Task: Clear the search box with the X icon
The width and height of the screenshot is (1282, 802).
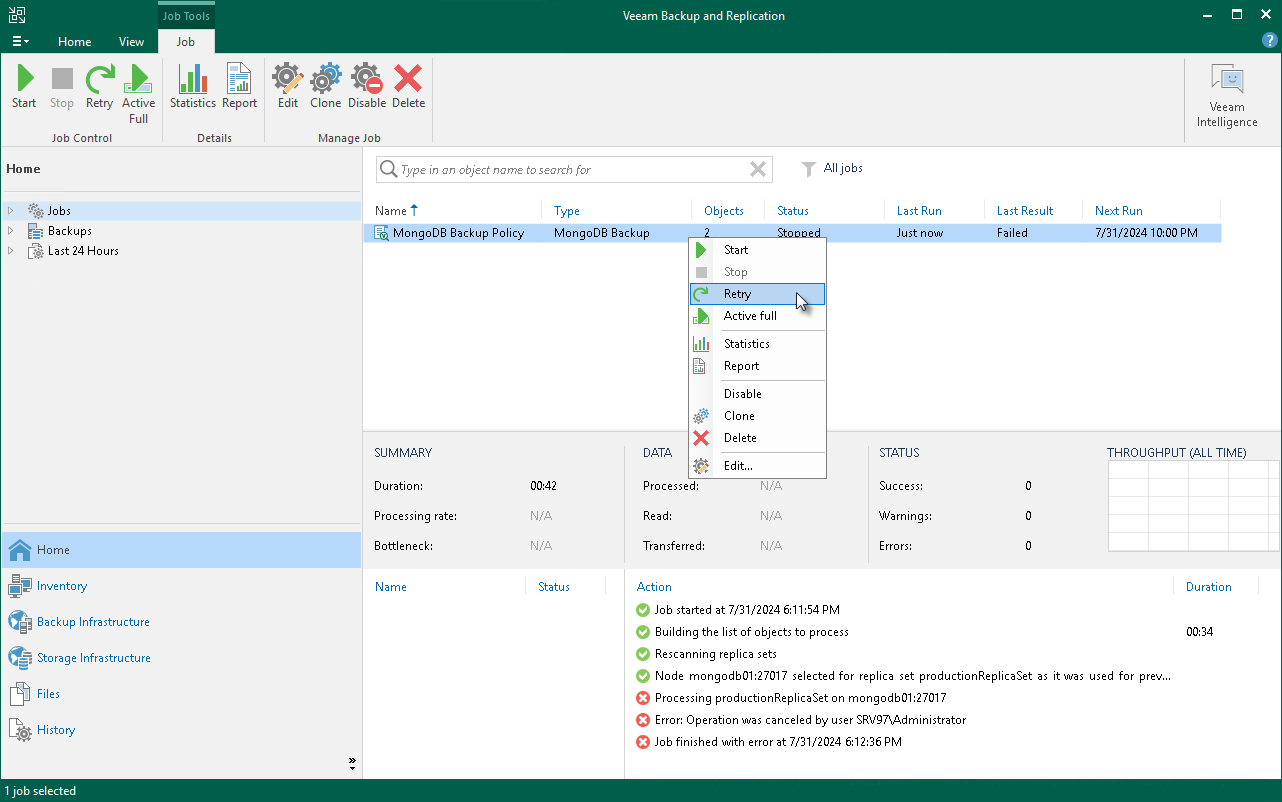Action: 758,170
